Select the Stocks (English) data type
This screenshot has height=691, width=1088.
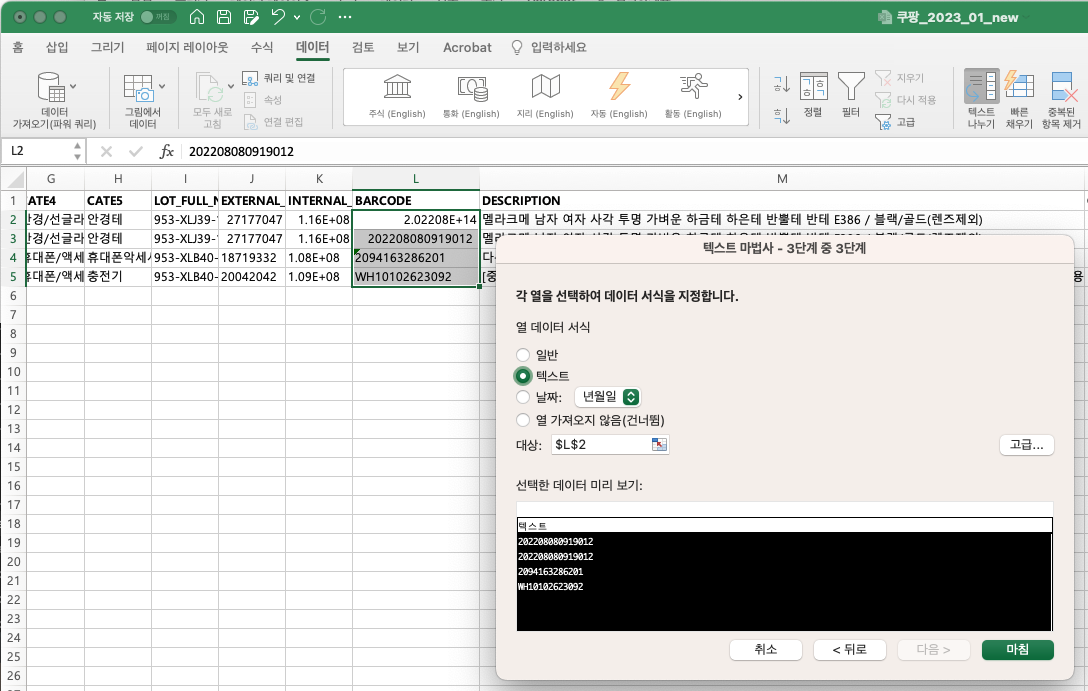tap(397, 88)
